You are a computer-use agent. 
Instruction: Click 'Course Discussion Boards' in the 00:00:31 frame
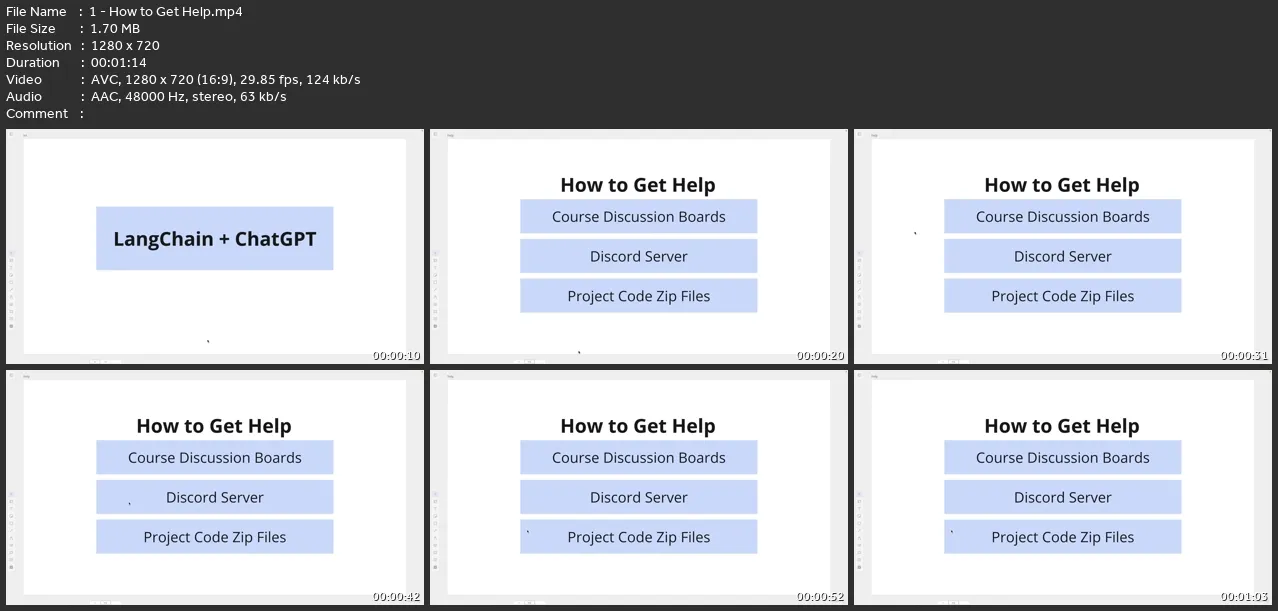coord(1062,216)
